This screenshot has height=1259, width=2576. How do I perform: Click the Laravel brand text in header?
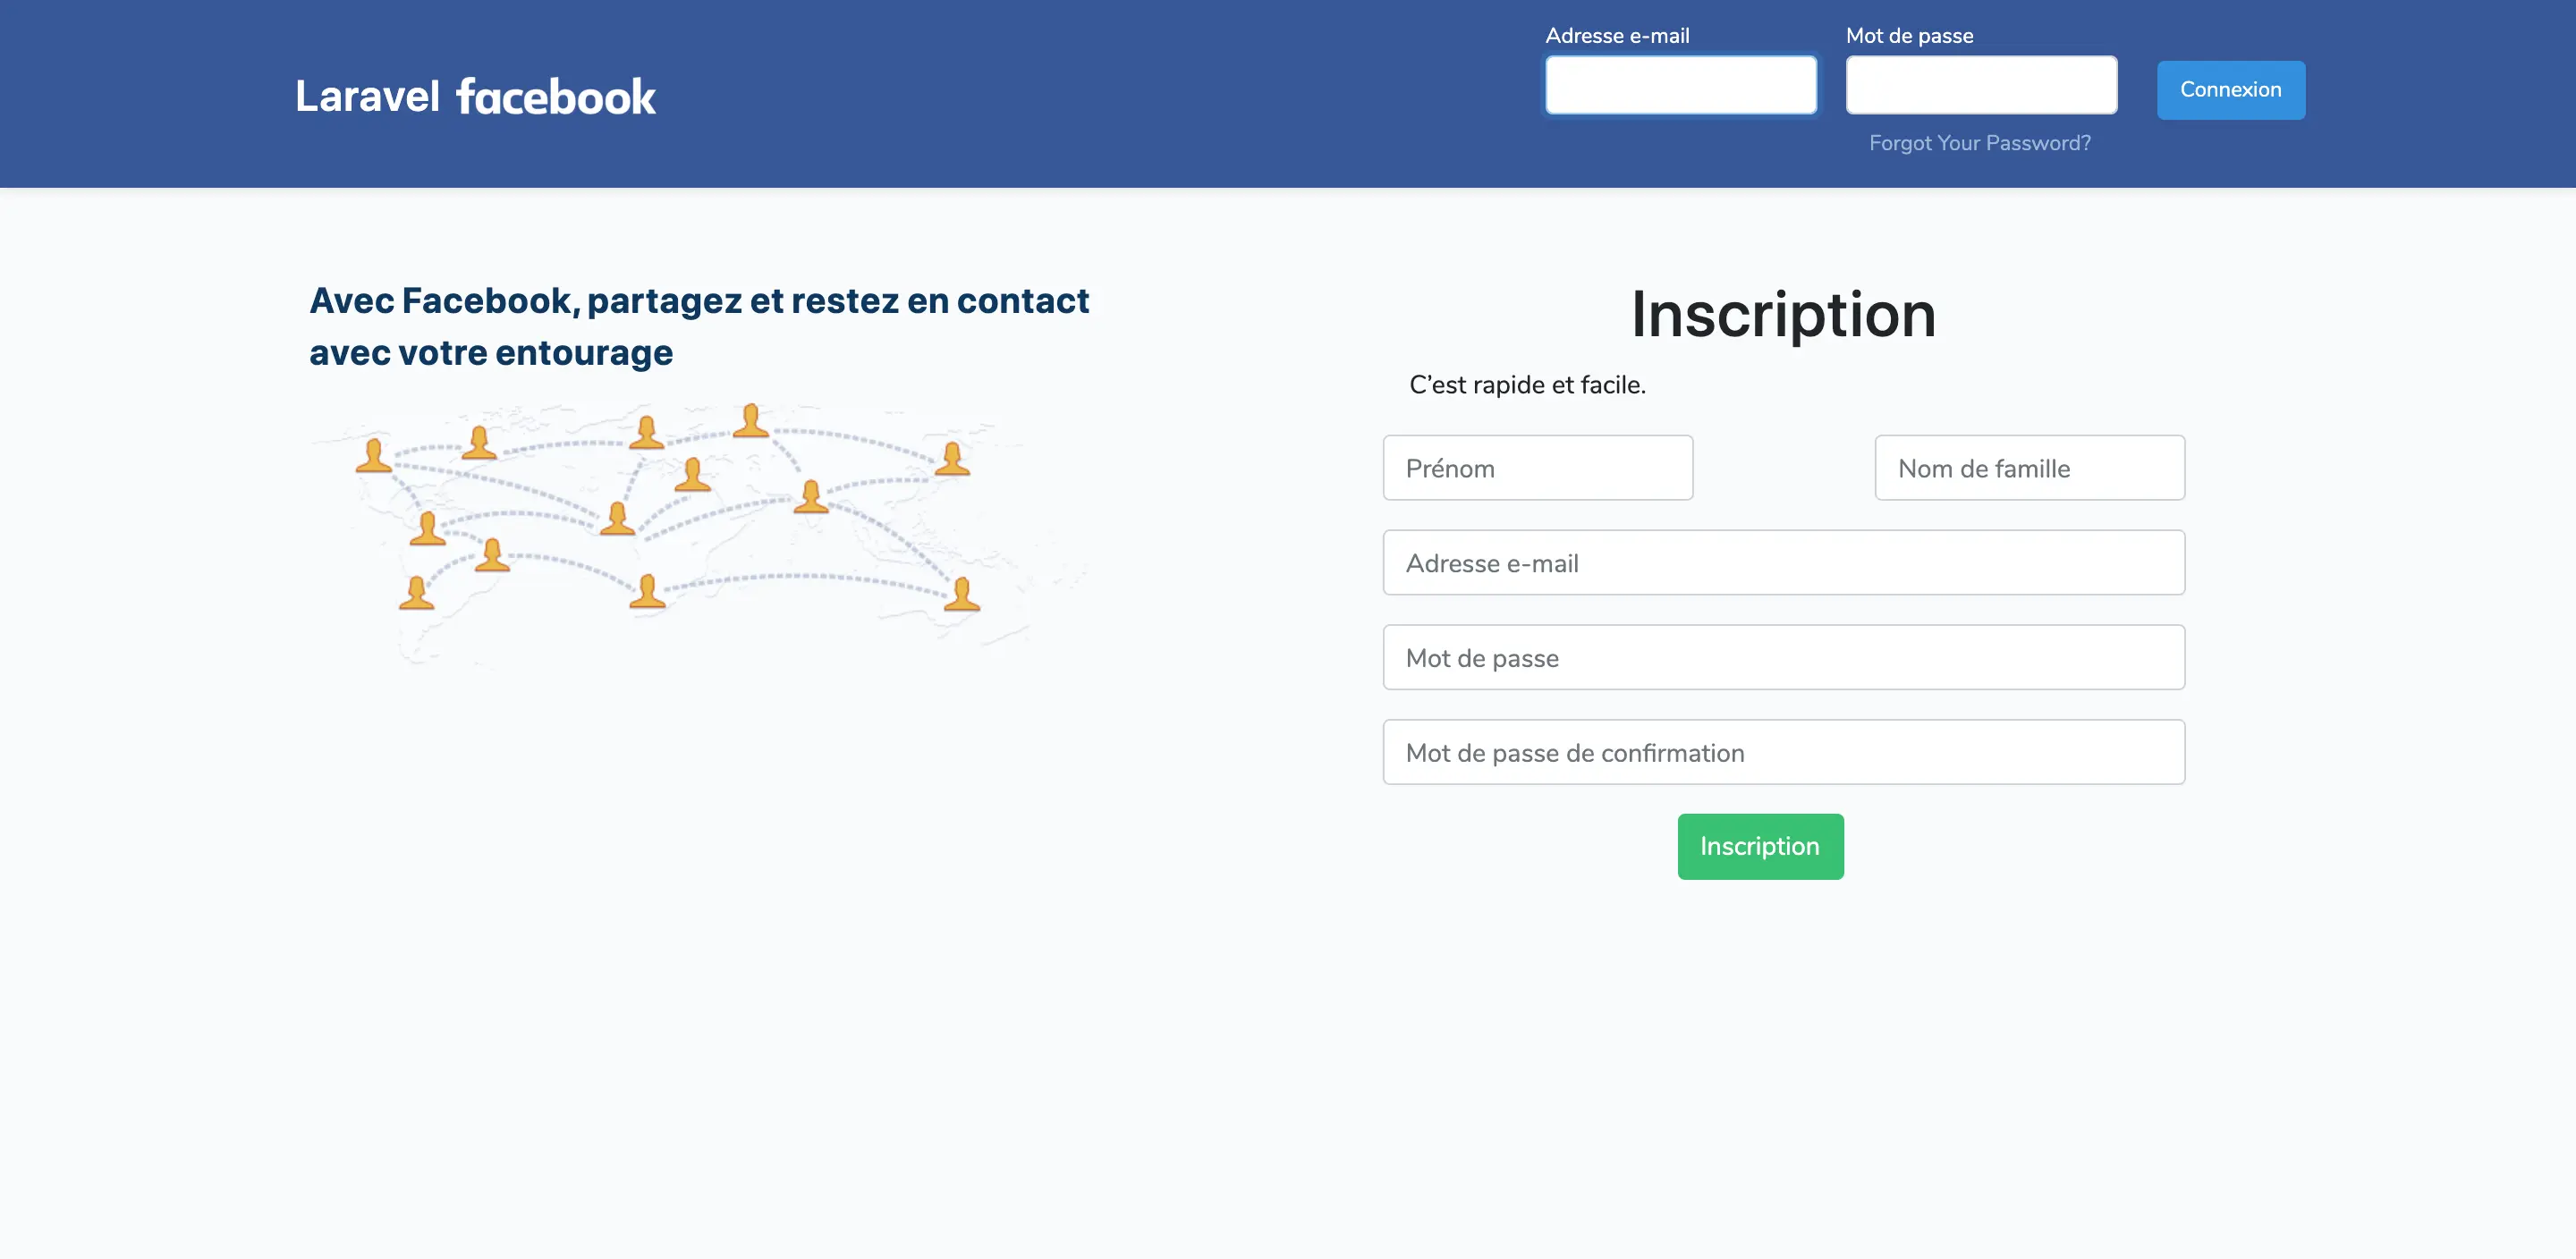367,96
